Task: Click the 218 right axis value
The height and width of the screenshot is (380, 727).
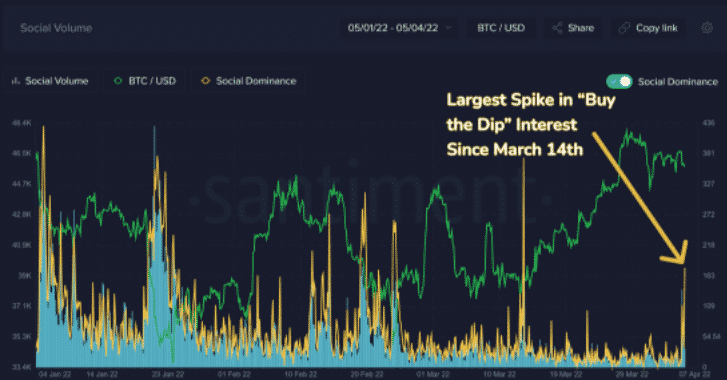Action: click(x=708, y=245)
